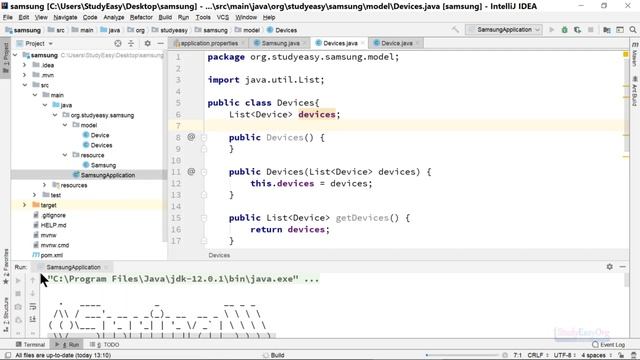Run with coverage icon in toolbar
Viewport: 640px width, 360px height.
[577, 30]
